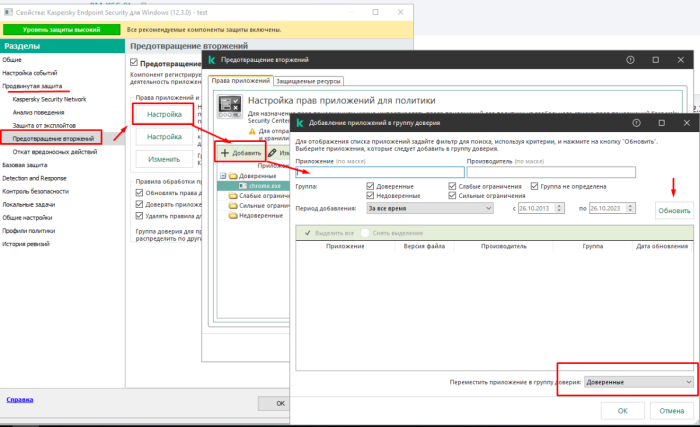Toggle the Сильные ограничения filter checkbox
Screen dimensions: 700x427
[452, 195]
